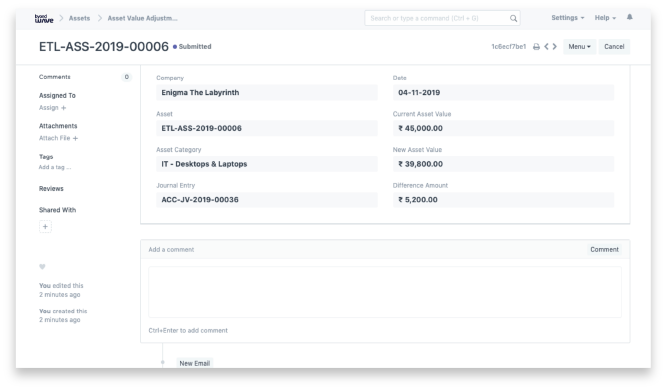Screen dimensions: 666x390
Task: Click the Submitted status indicator
Action: click(192, 47)
